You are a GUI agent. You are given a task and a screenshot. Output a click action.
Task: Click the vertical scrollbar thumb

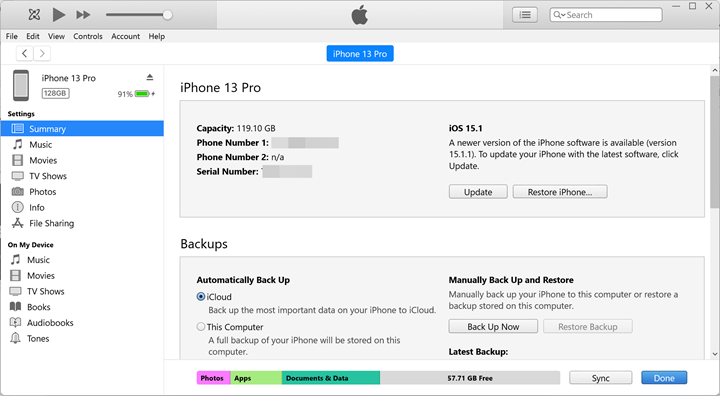715,142
